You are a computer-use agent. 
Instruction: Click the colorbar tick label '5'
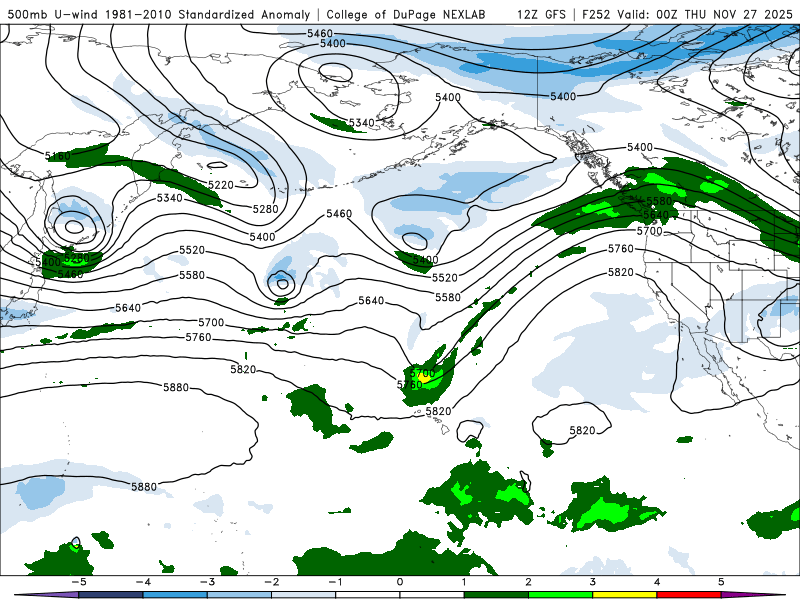(x=721, y=582)
